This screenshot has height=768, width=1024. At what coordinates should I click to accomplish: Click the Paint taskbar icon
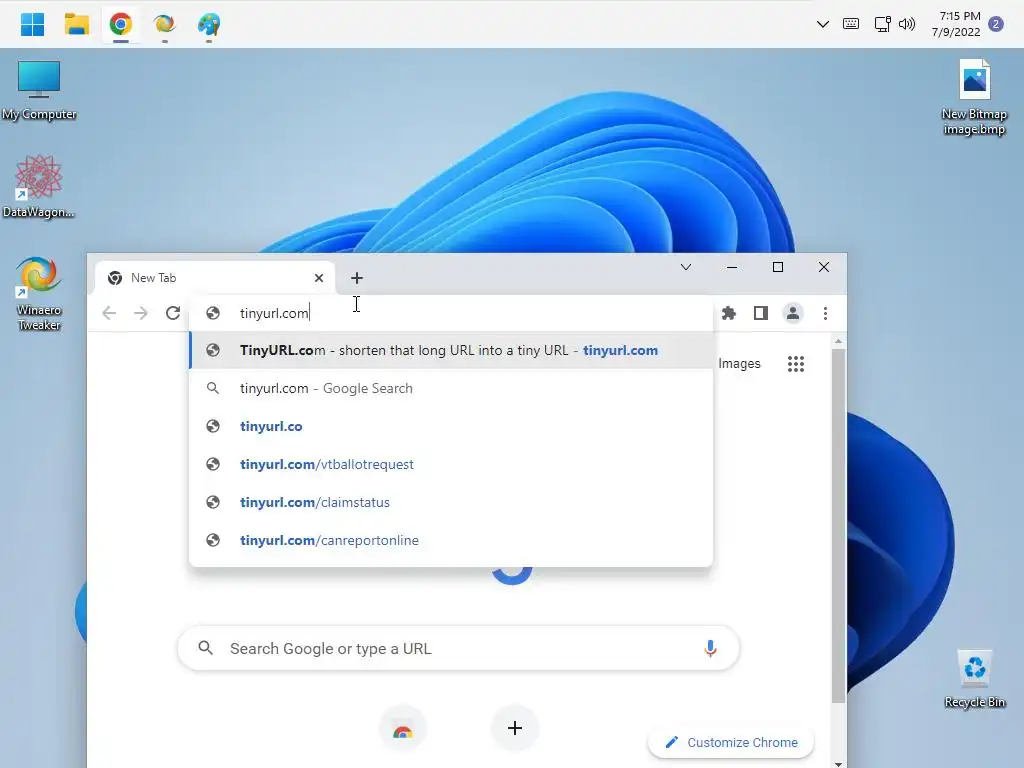209,25
